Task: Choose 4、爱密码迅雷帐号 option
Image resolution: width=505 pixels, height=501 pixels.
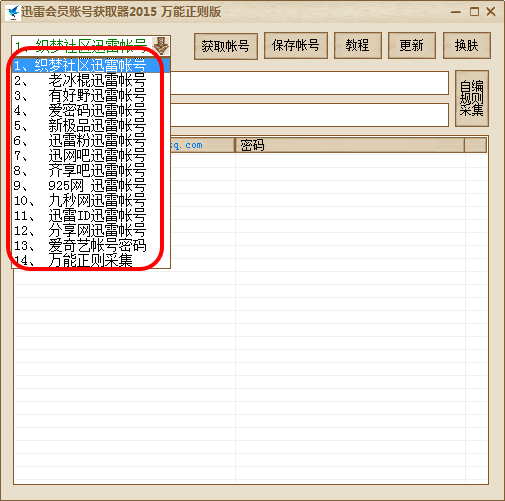Action: pyautogui.click(x=91, y=110)
